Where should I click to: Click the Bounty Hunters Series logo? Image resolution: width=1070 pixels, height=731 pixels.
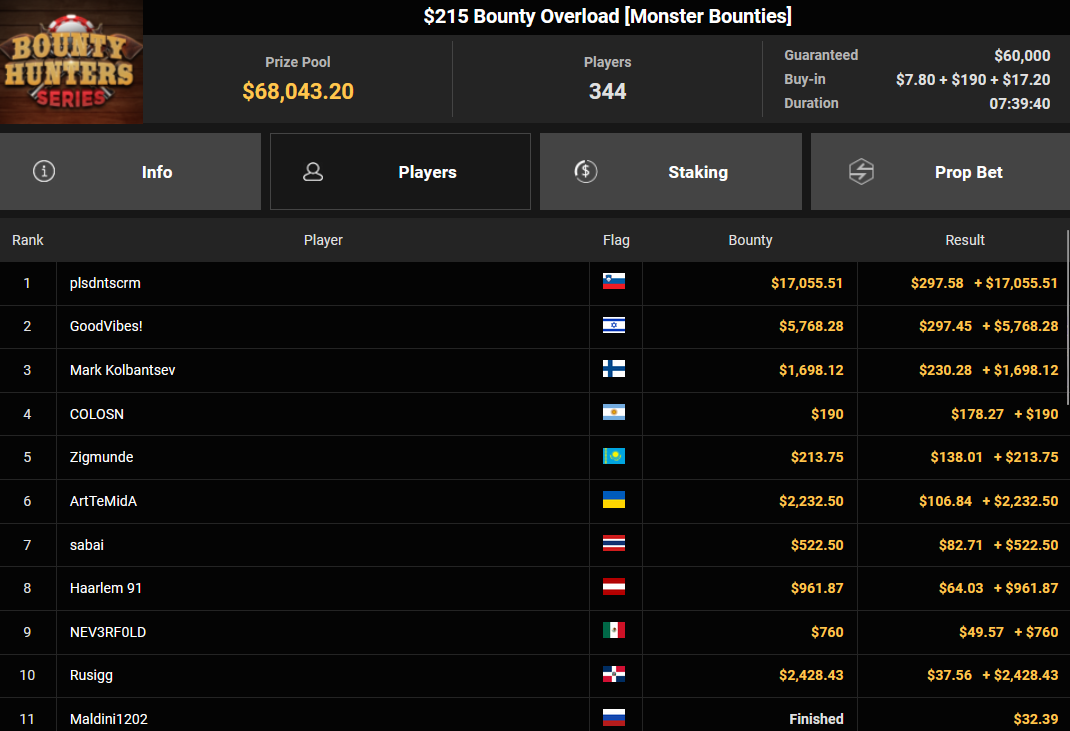coord(71,62)
